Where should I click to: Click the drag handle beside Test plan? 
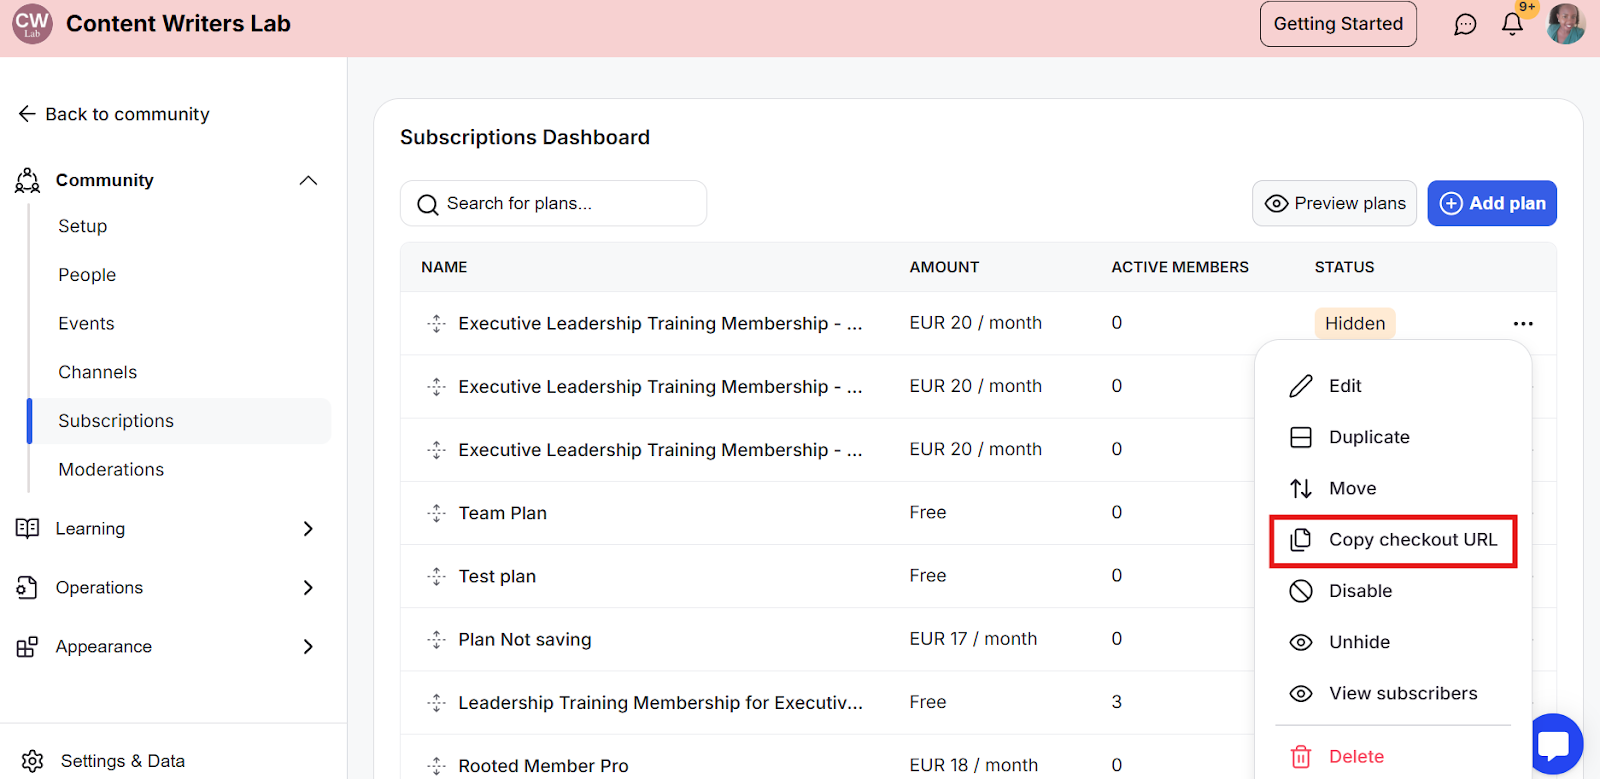436,576
